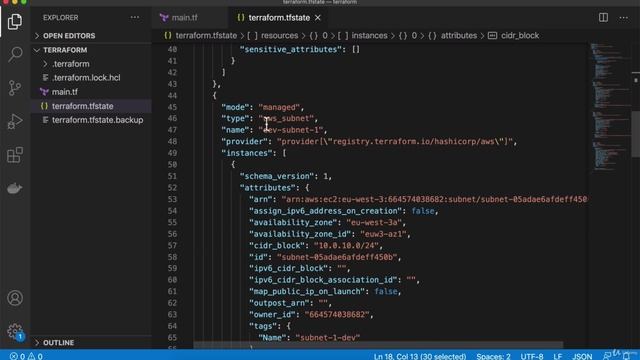Open terraform.tfstate.backup in the explorer
Screen dimensions: 640x360
(x=97, y=120)
